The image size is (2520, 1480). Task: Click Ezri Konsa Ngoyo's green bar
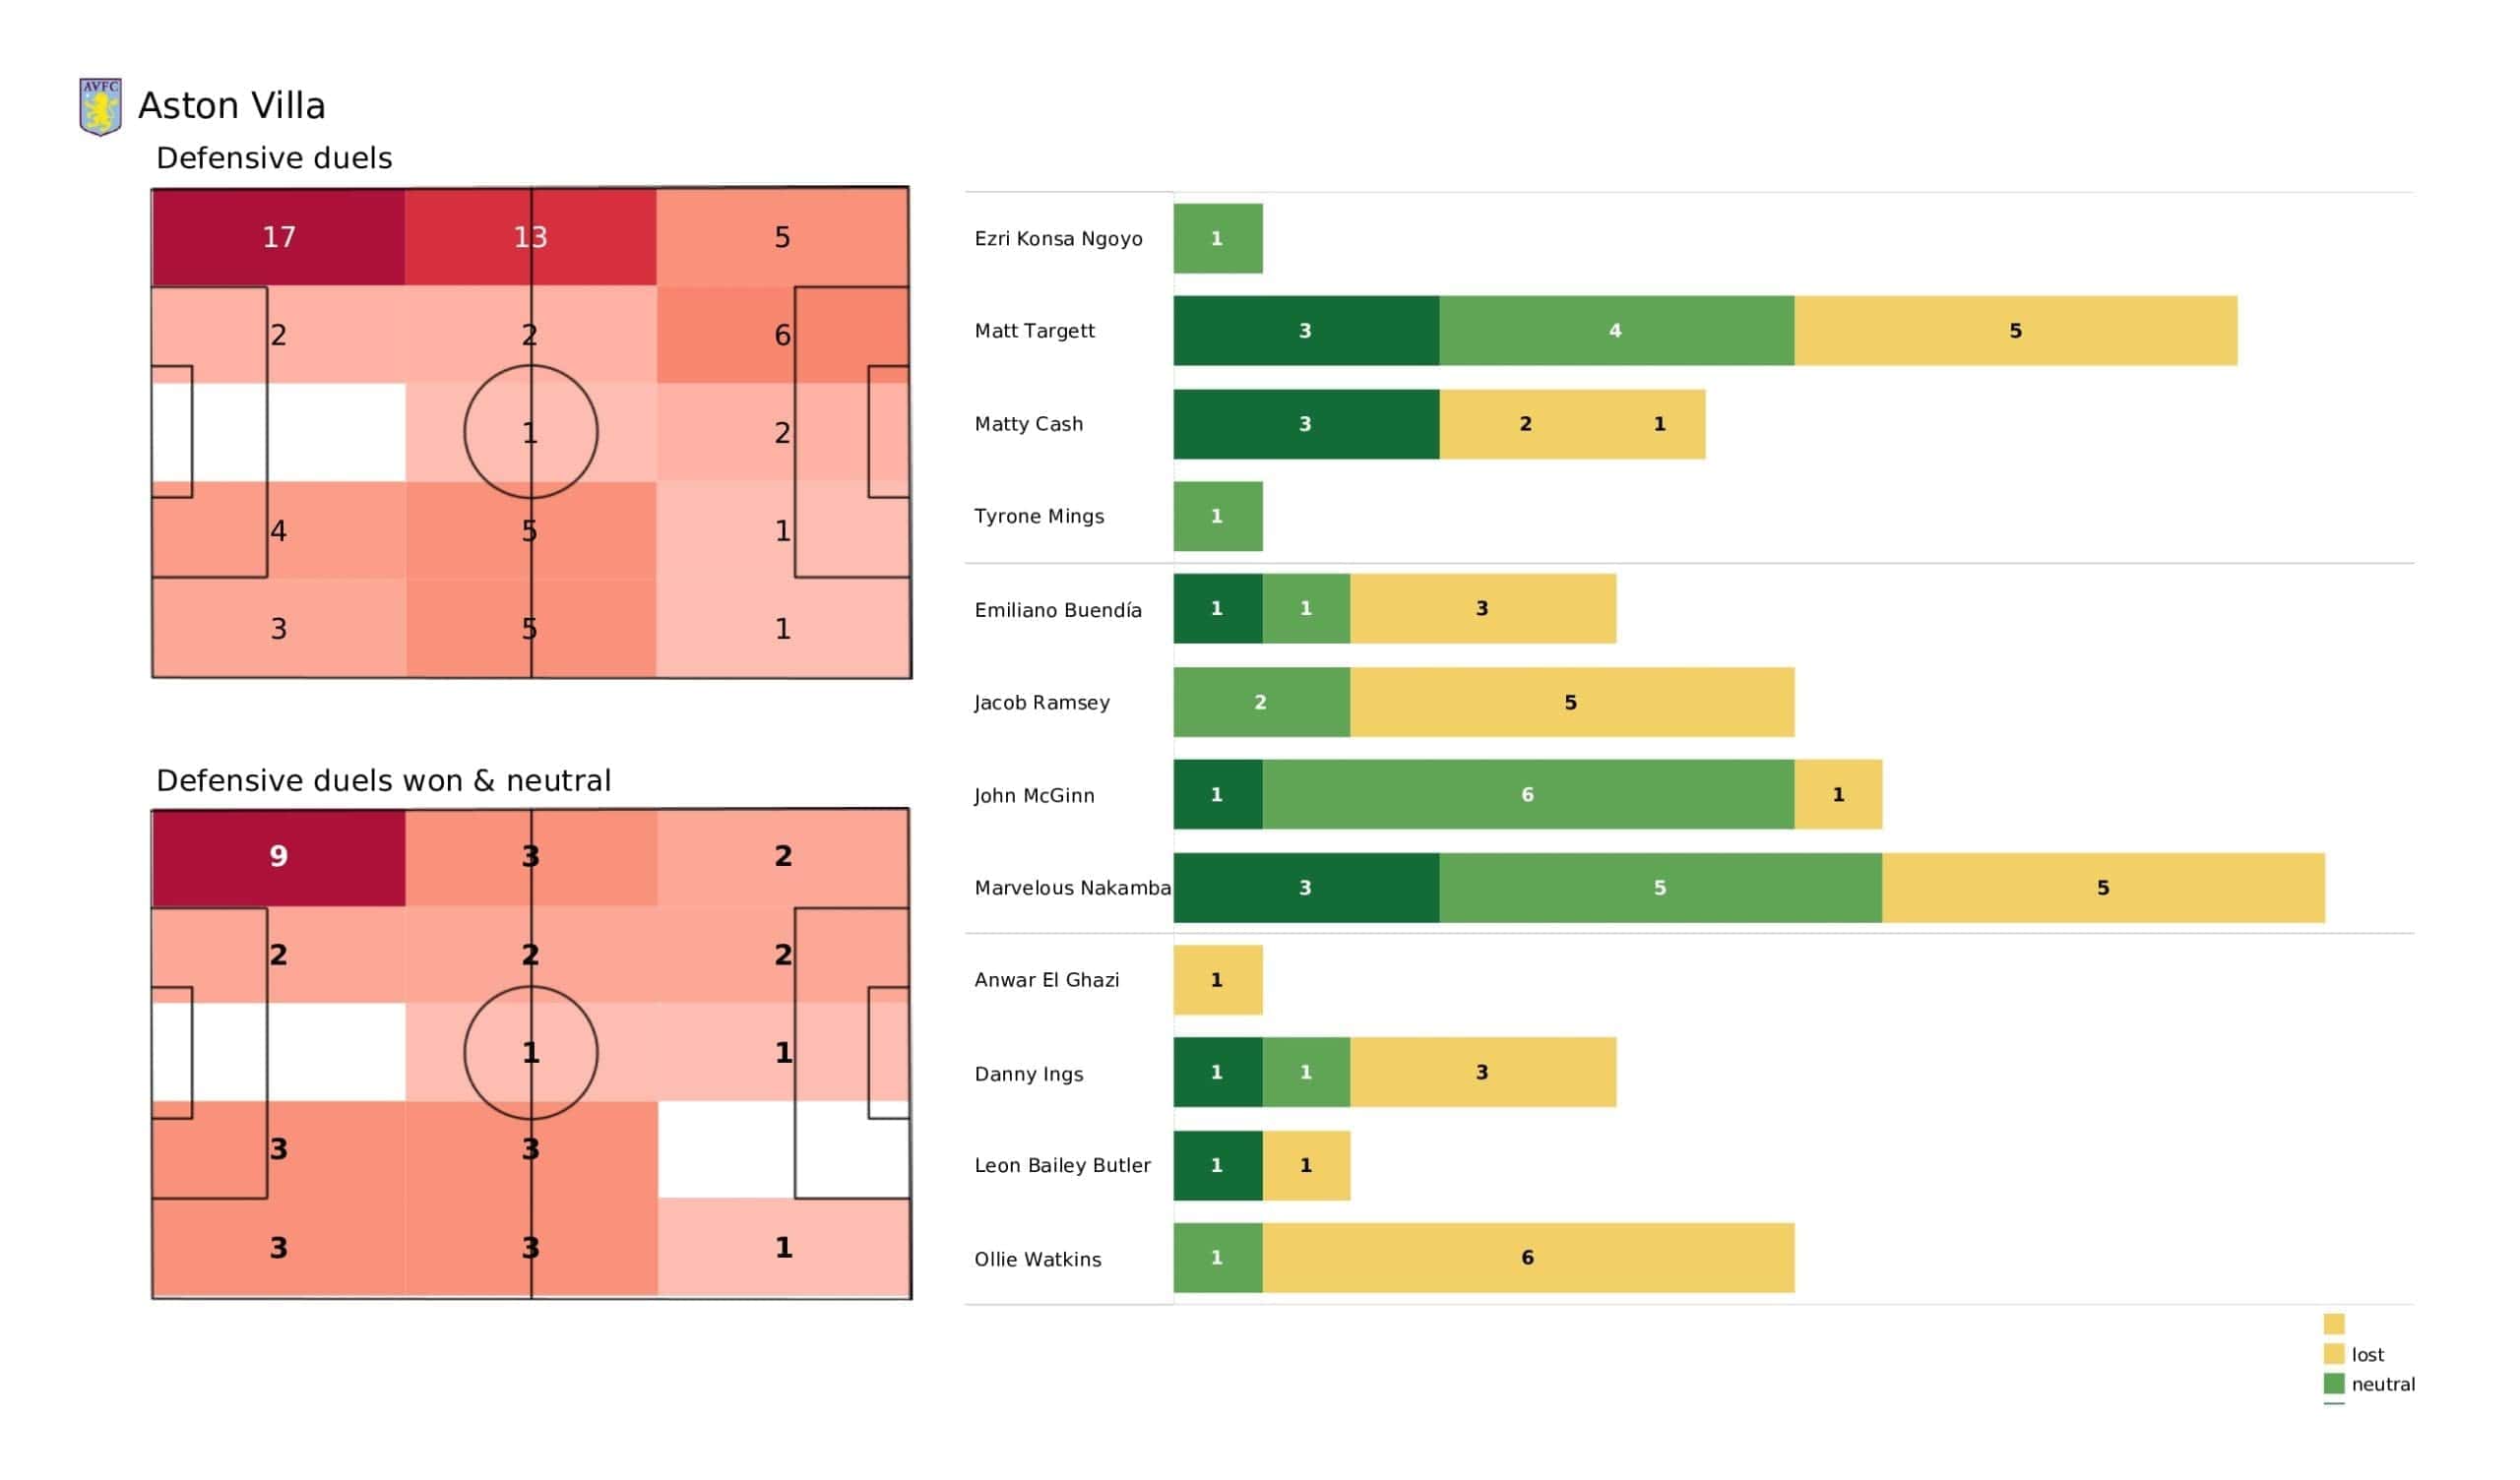coord(1217,238)
